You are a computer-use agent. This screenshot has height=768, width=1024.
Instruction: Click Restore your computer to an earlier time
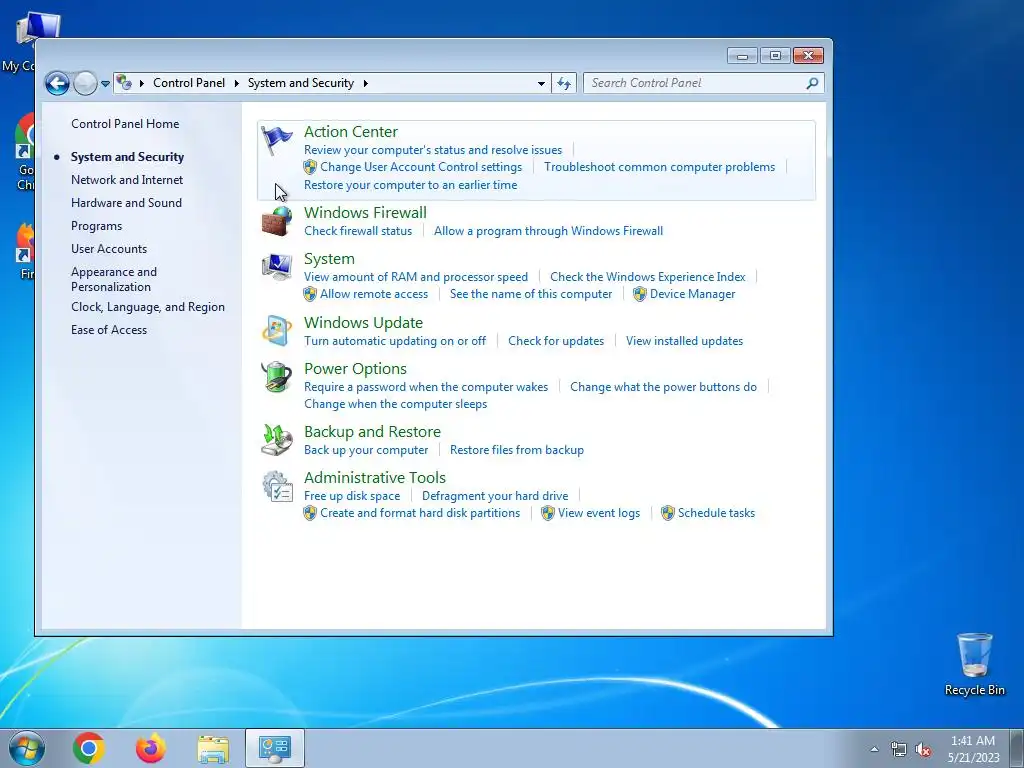coord(410,185)
